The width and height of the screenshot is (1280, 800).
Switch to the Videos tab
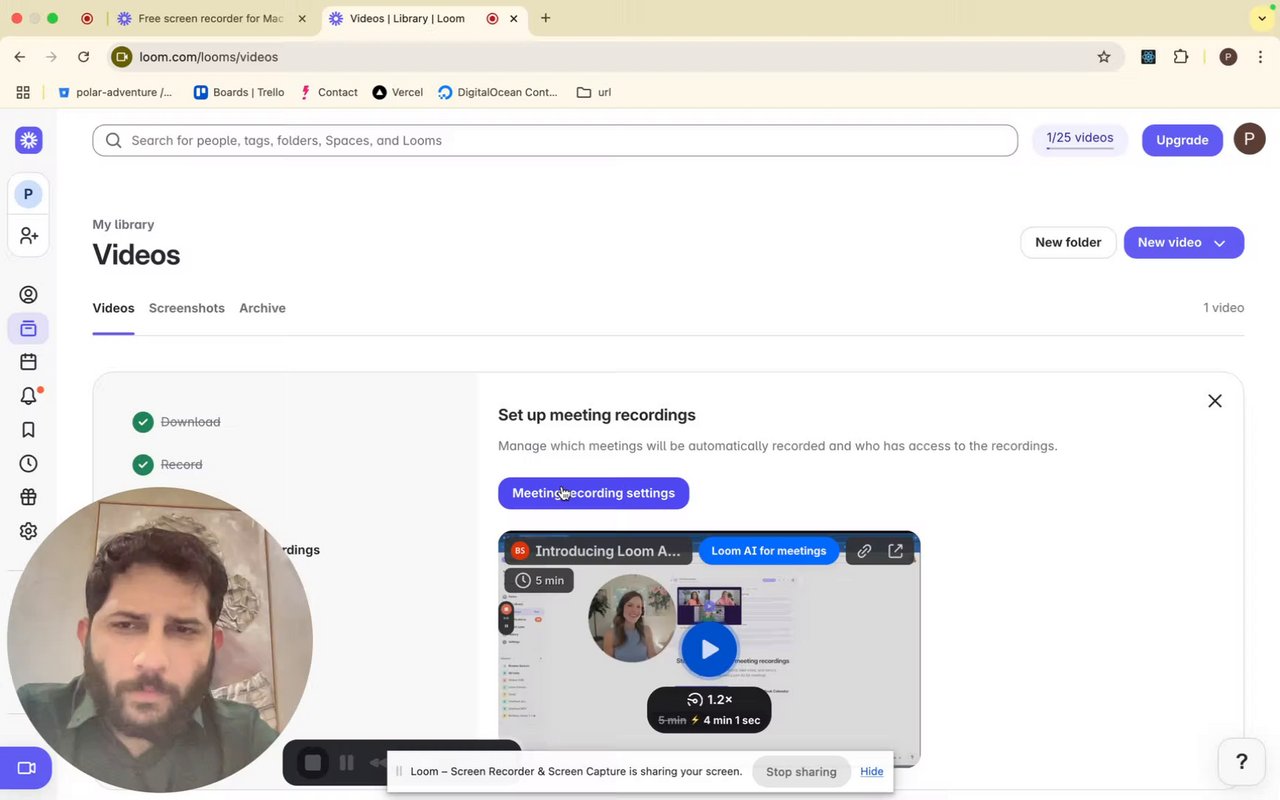(x=113, y=308)
